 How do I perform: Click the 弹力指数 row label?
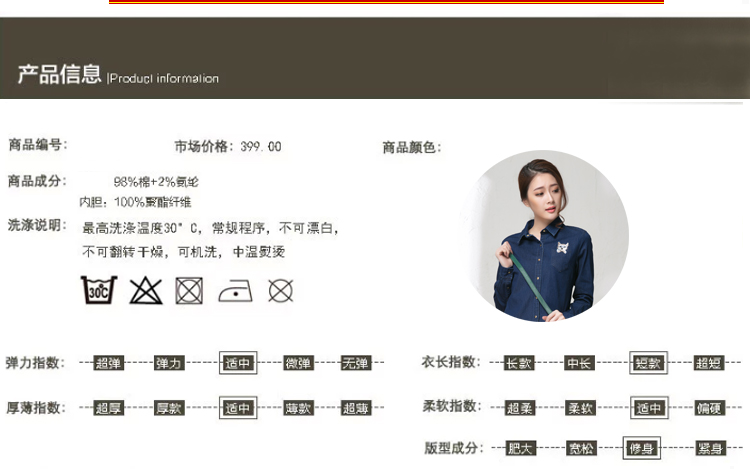point(35,362)
